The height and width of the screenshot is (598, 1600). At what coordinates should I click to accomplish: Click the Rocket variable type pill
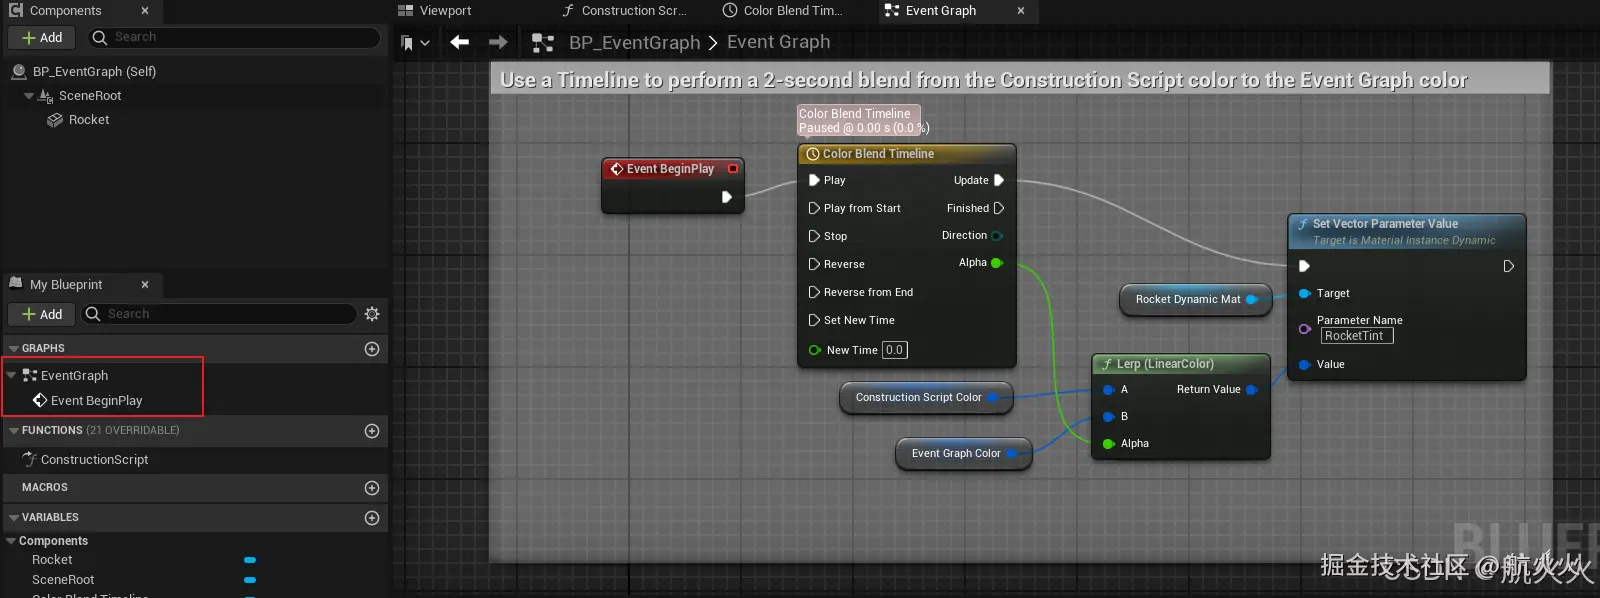[x=250, y=560]
